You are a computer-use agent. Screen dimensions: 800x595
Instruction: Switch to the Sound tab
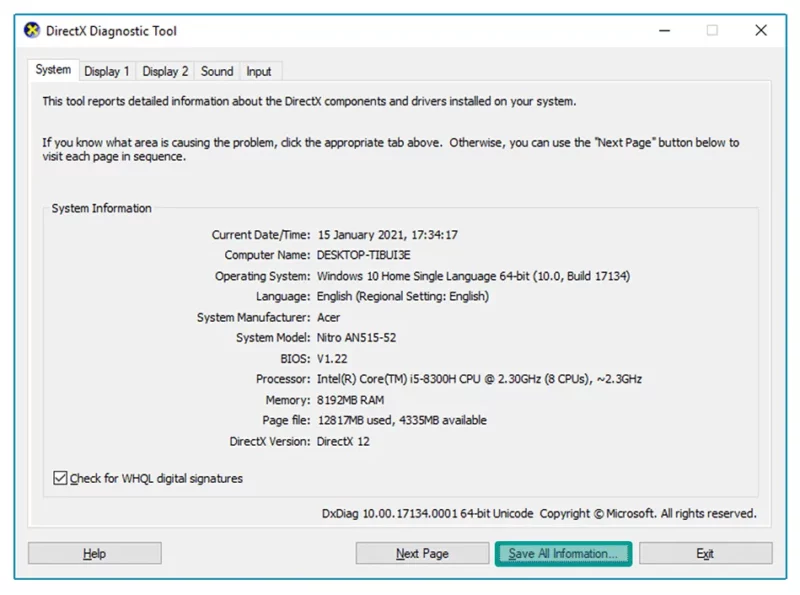point(217,71)
